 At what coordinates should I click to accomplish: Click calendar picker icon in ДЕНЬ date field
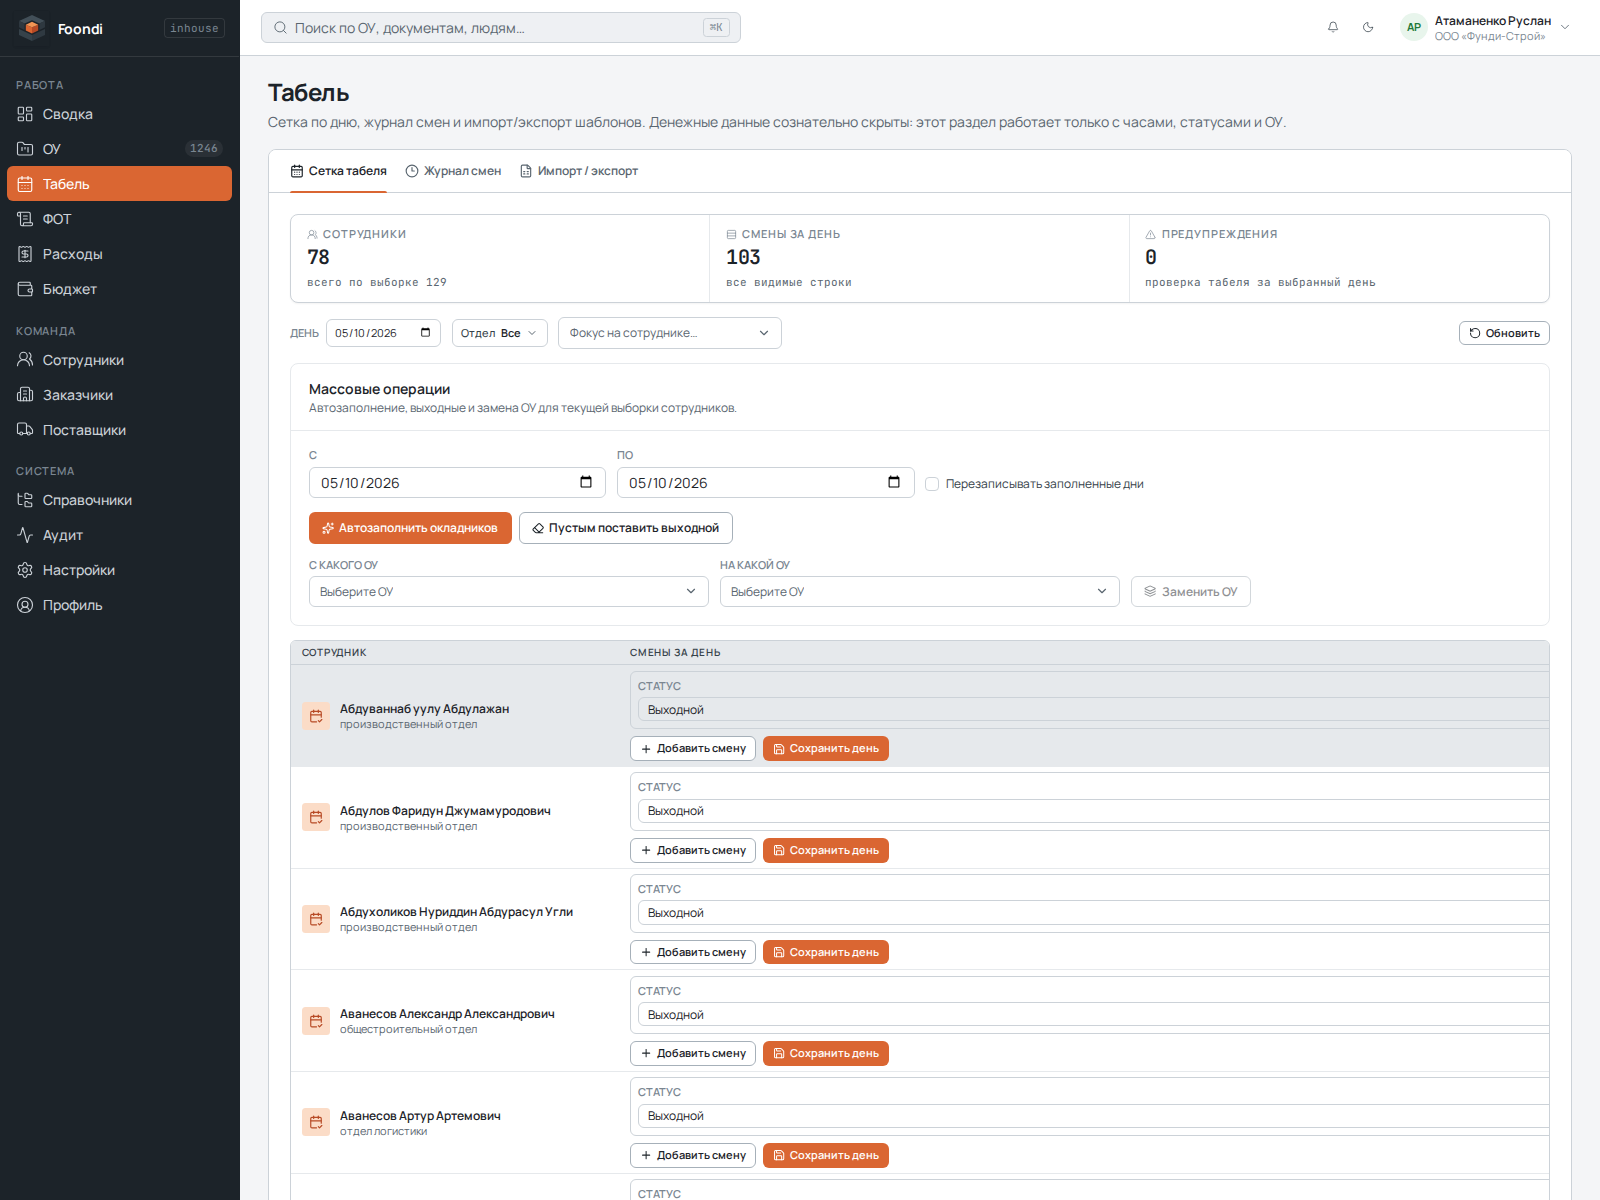tap(425, 333)
